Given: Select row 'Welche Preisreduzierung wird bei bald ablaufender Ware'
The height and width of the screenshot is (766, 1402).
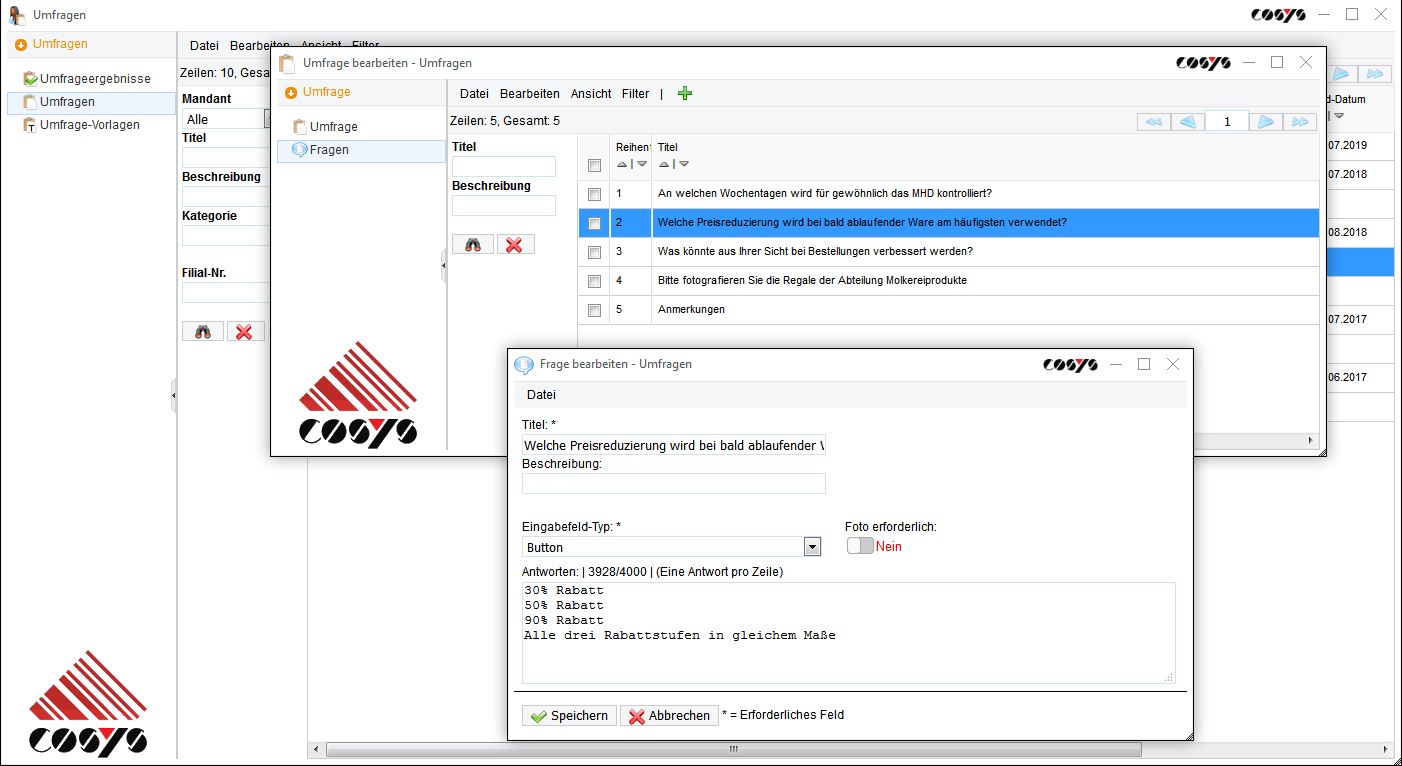Looking at the screenshot, I should [948, 223].
